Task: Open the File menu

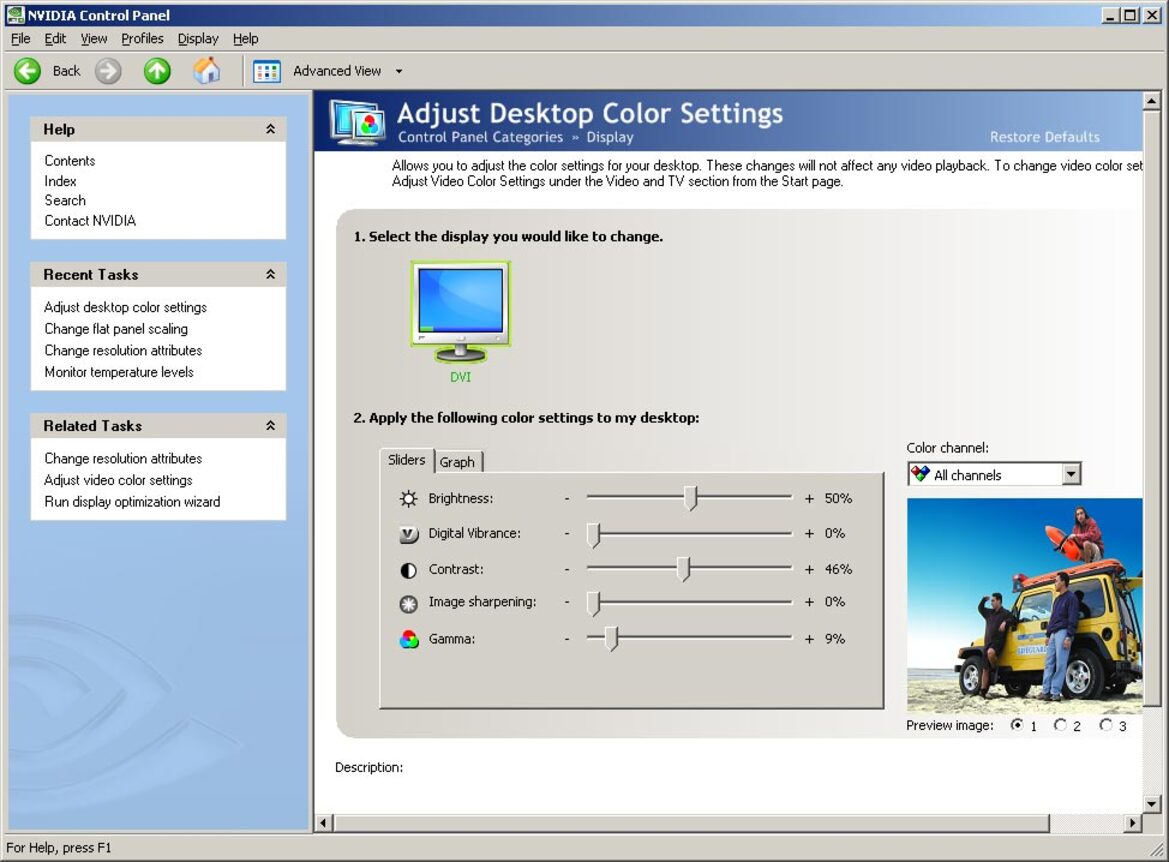Action: 21,39
